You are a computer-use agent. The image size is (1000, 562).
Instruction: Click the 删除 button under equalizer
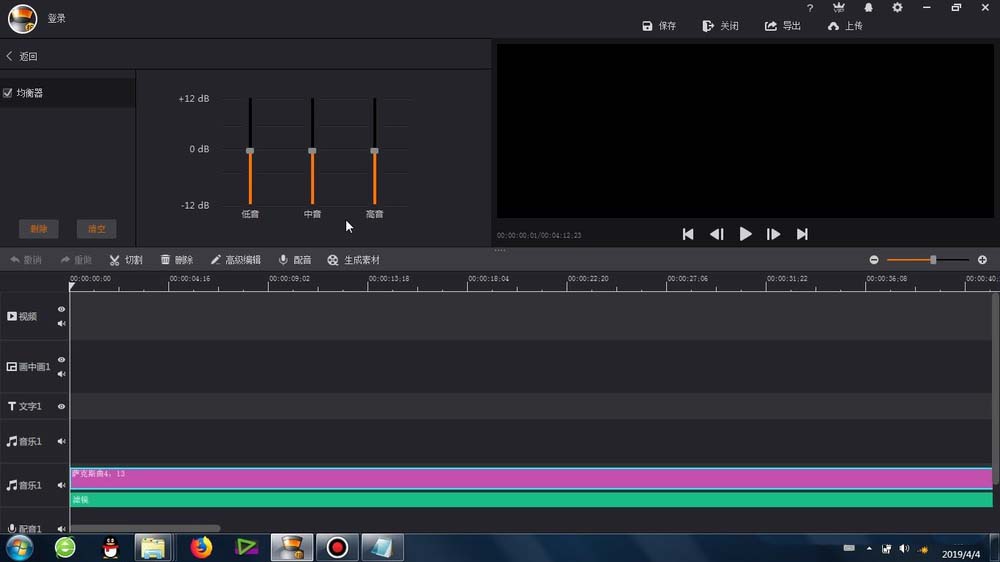click(39, 229)
